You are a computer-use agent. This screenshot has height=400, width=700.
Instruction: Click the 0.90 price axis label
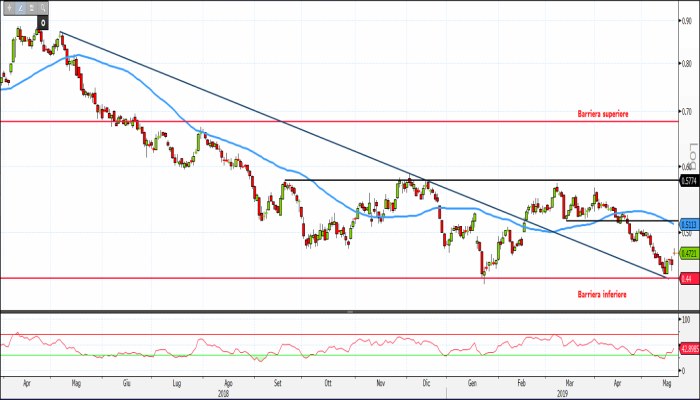coord(686,19)
